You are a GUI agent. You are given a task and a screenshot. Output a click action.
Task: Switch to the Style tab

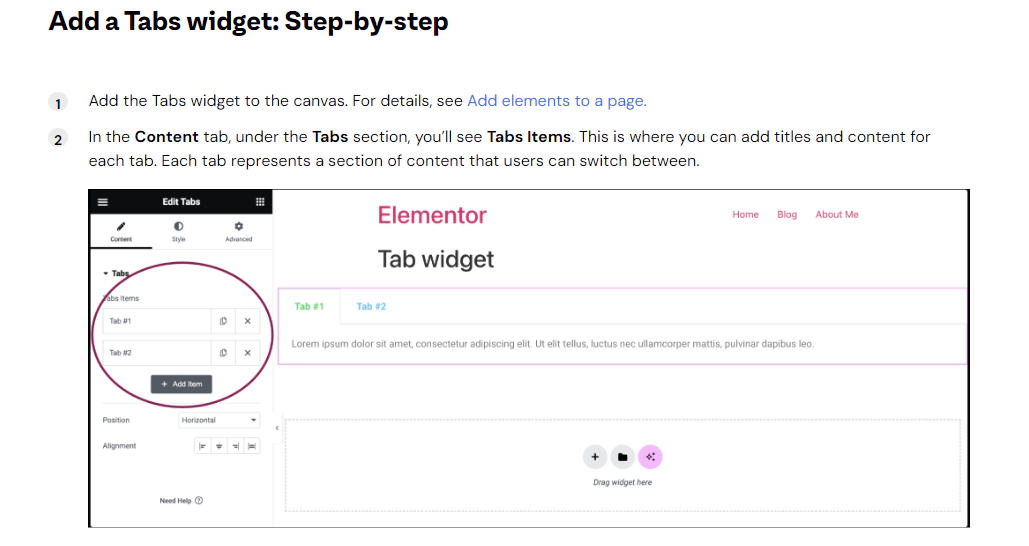point(178,231)
